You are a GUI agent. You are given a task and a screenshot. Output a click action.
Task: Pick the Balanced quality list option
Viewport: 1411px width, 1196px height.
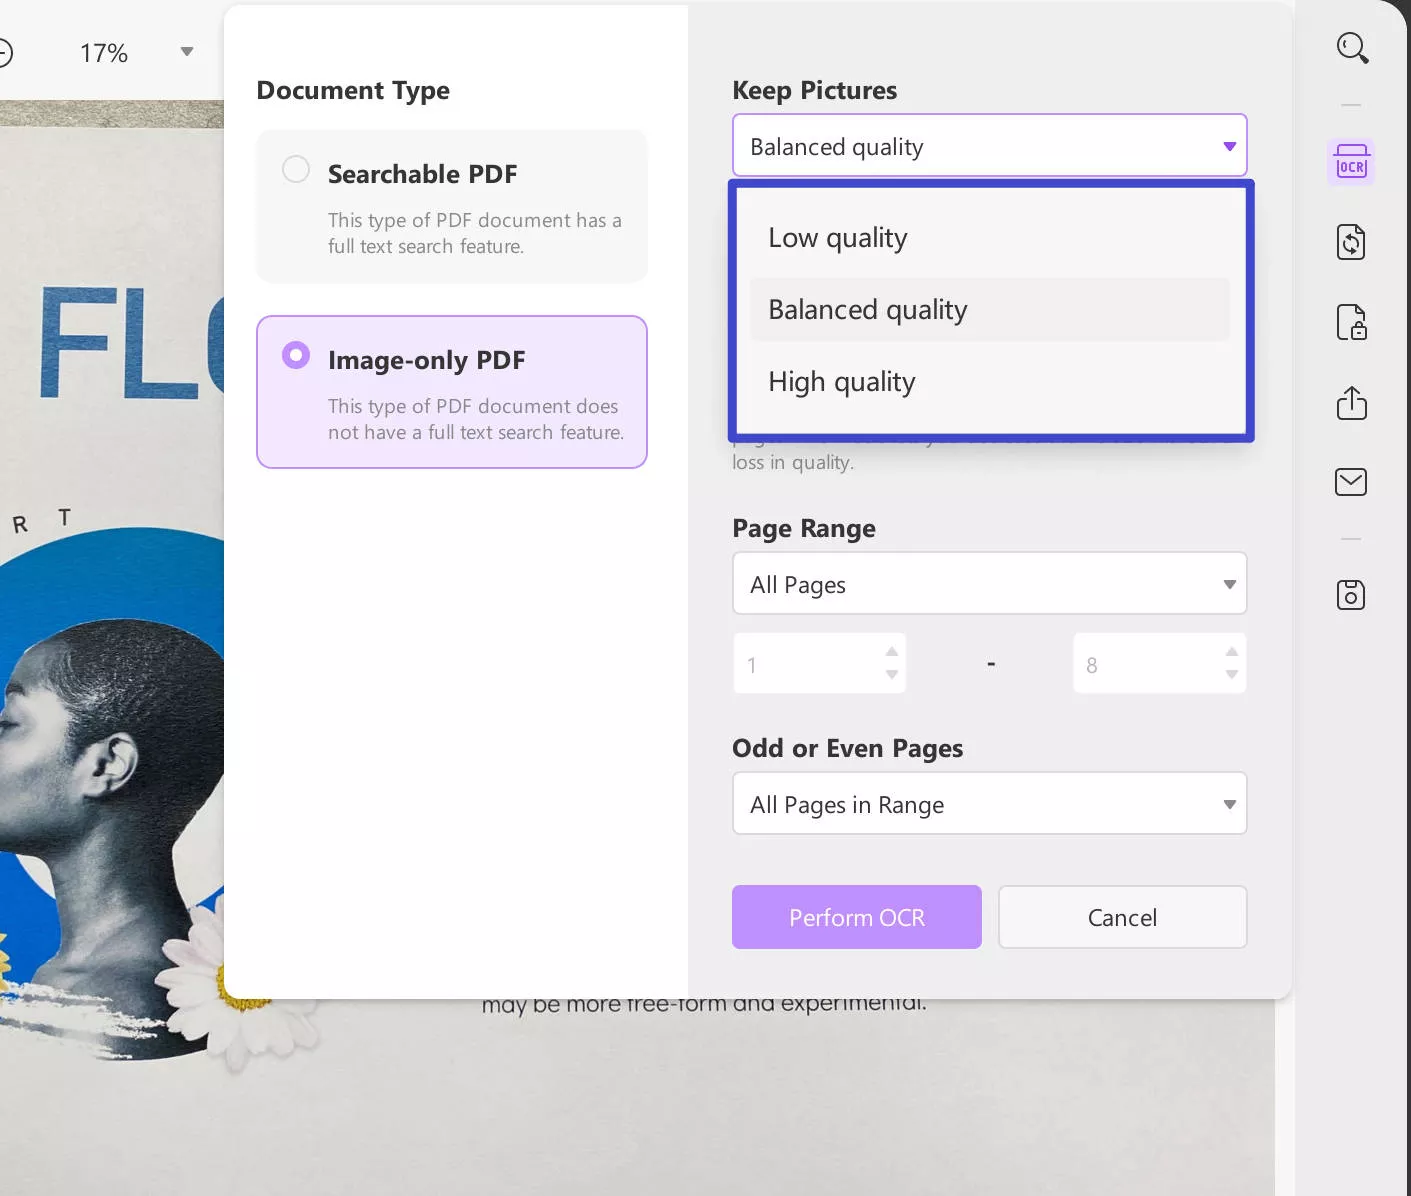point(868,310)
